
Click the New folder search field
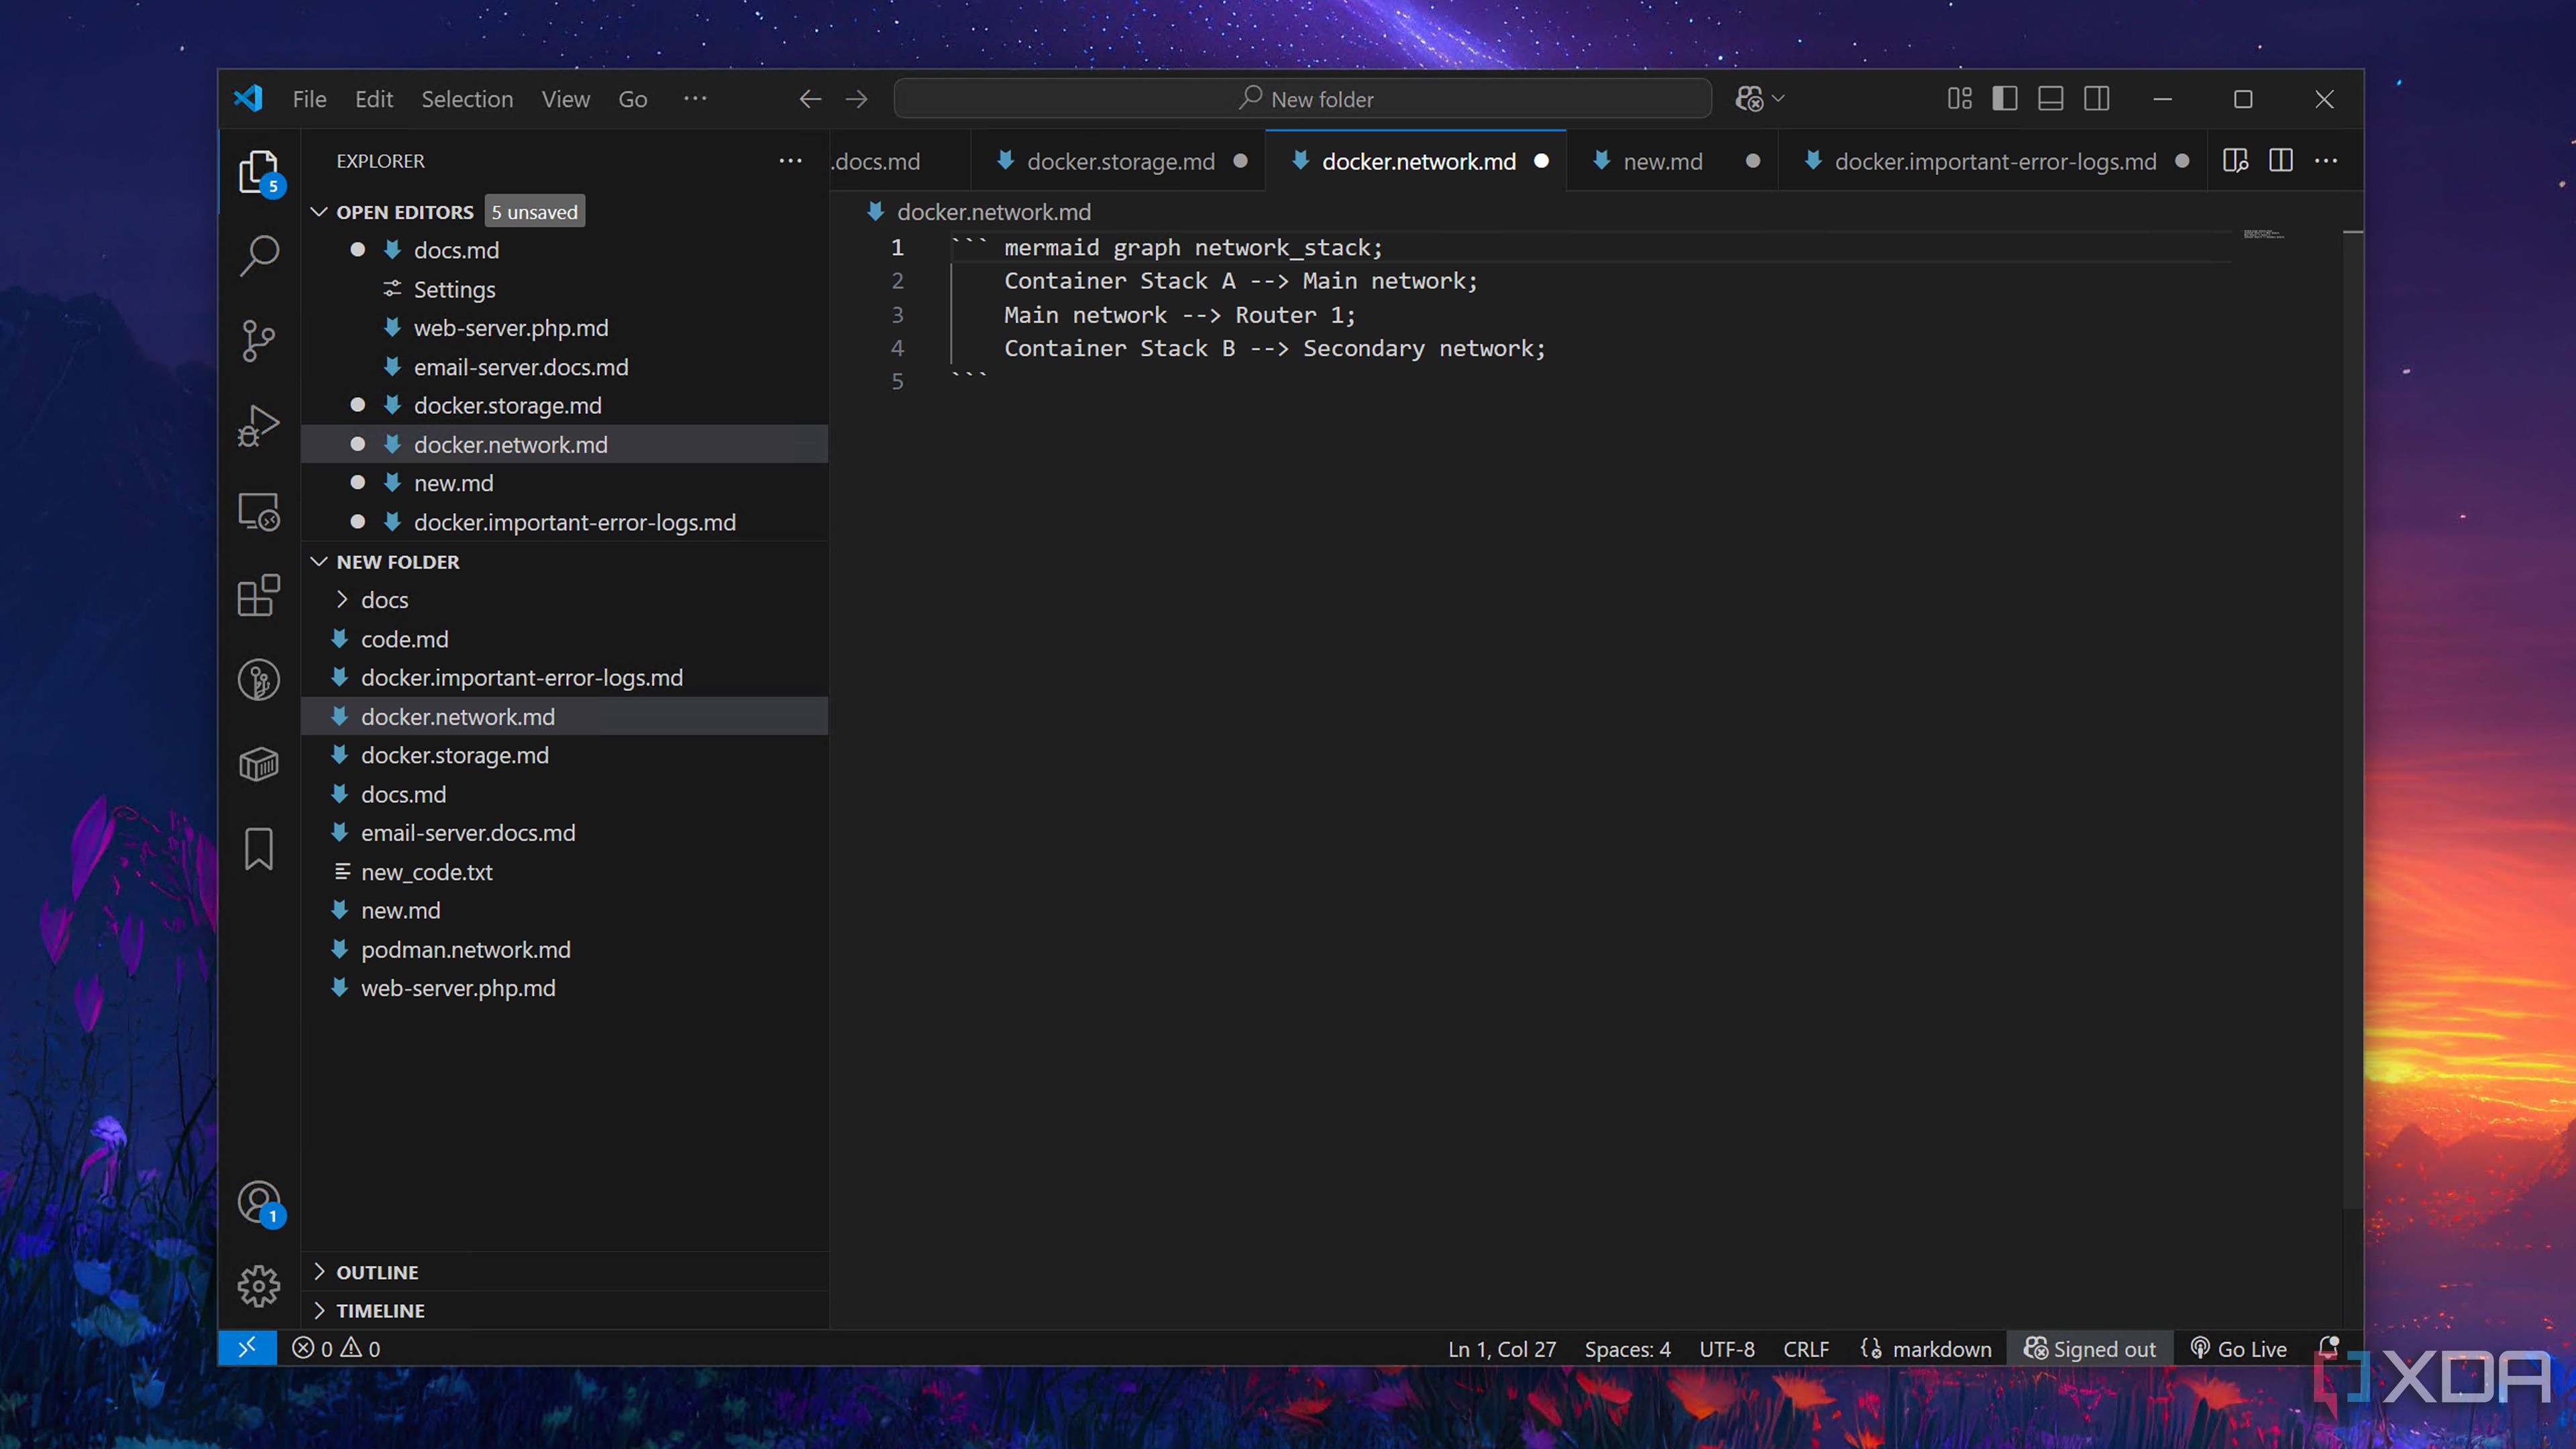(x=1302, y=99)
